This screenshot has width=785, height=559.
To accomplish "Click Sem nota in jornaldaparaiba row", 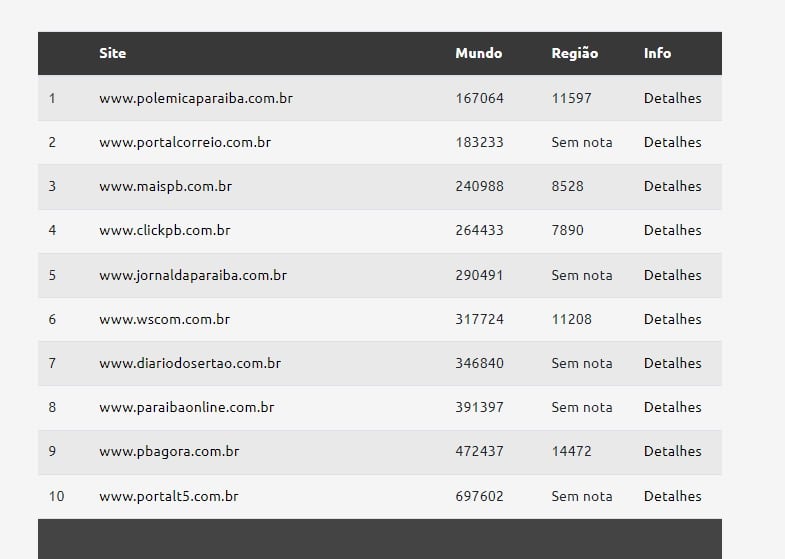I will click(x=582, y=275).
